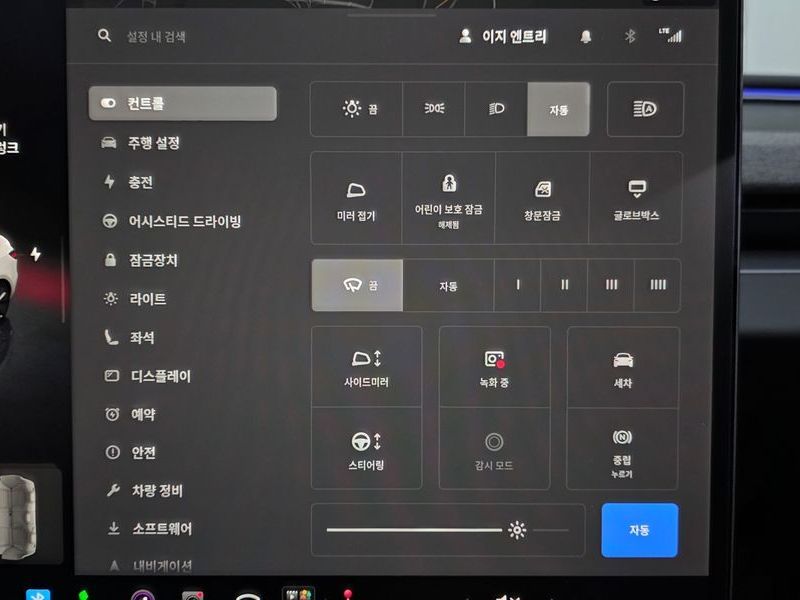Adjust the 스티어링 steering wheel position
Screen dimensions: 800x600
pyautogui.click(x=366, y=449)
